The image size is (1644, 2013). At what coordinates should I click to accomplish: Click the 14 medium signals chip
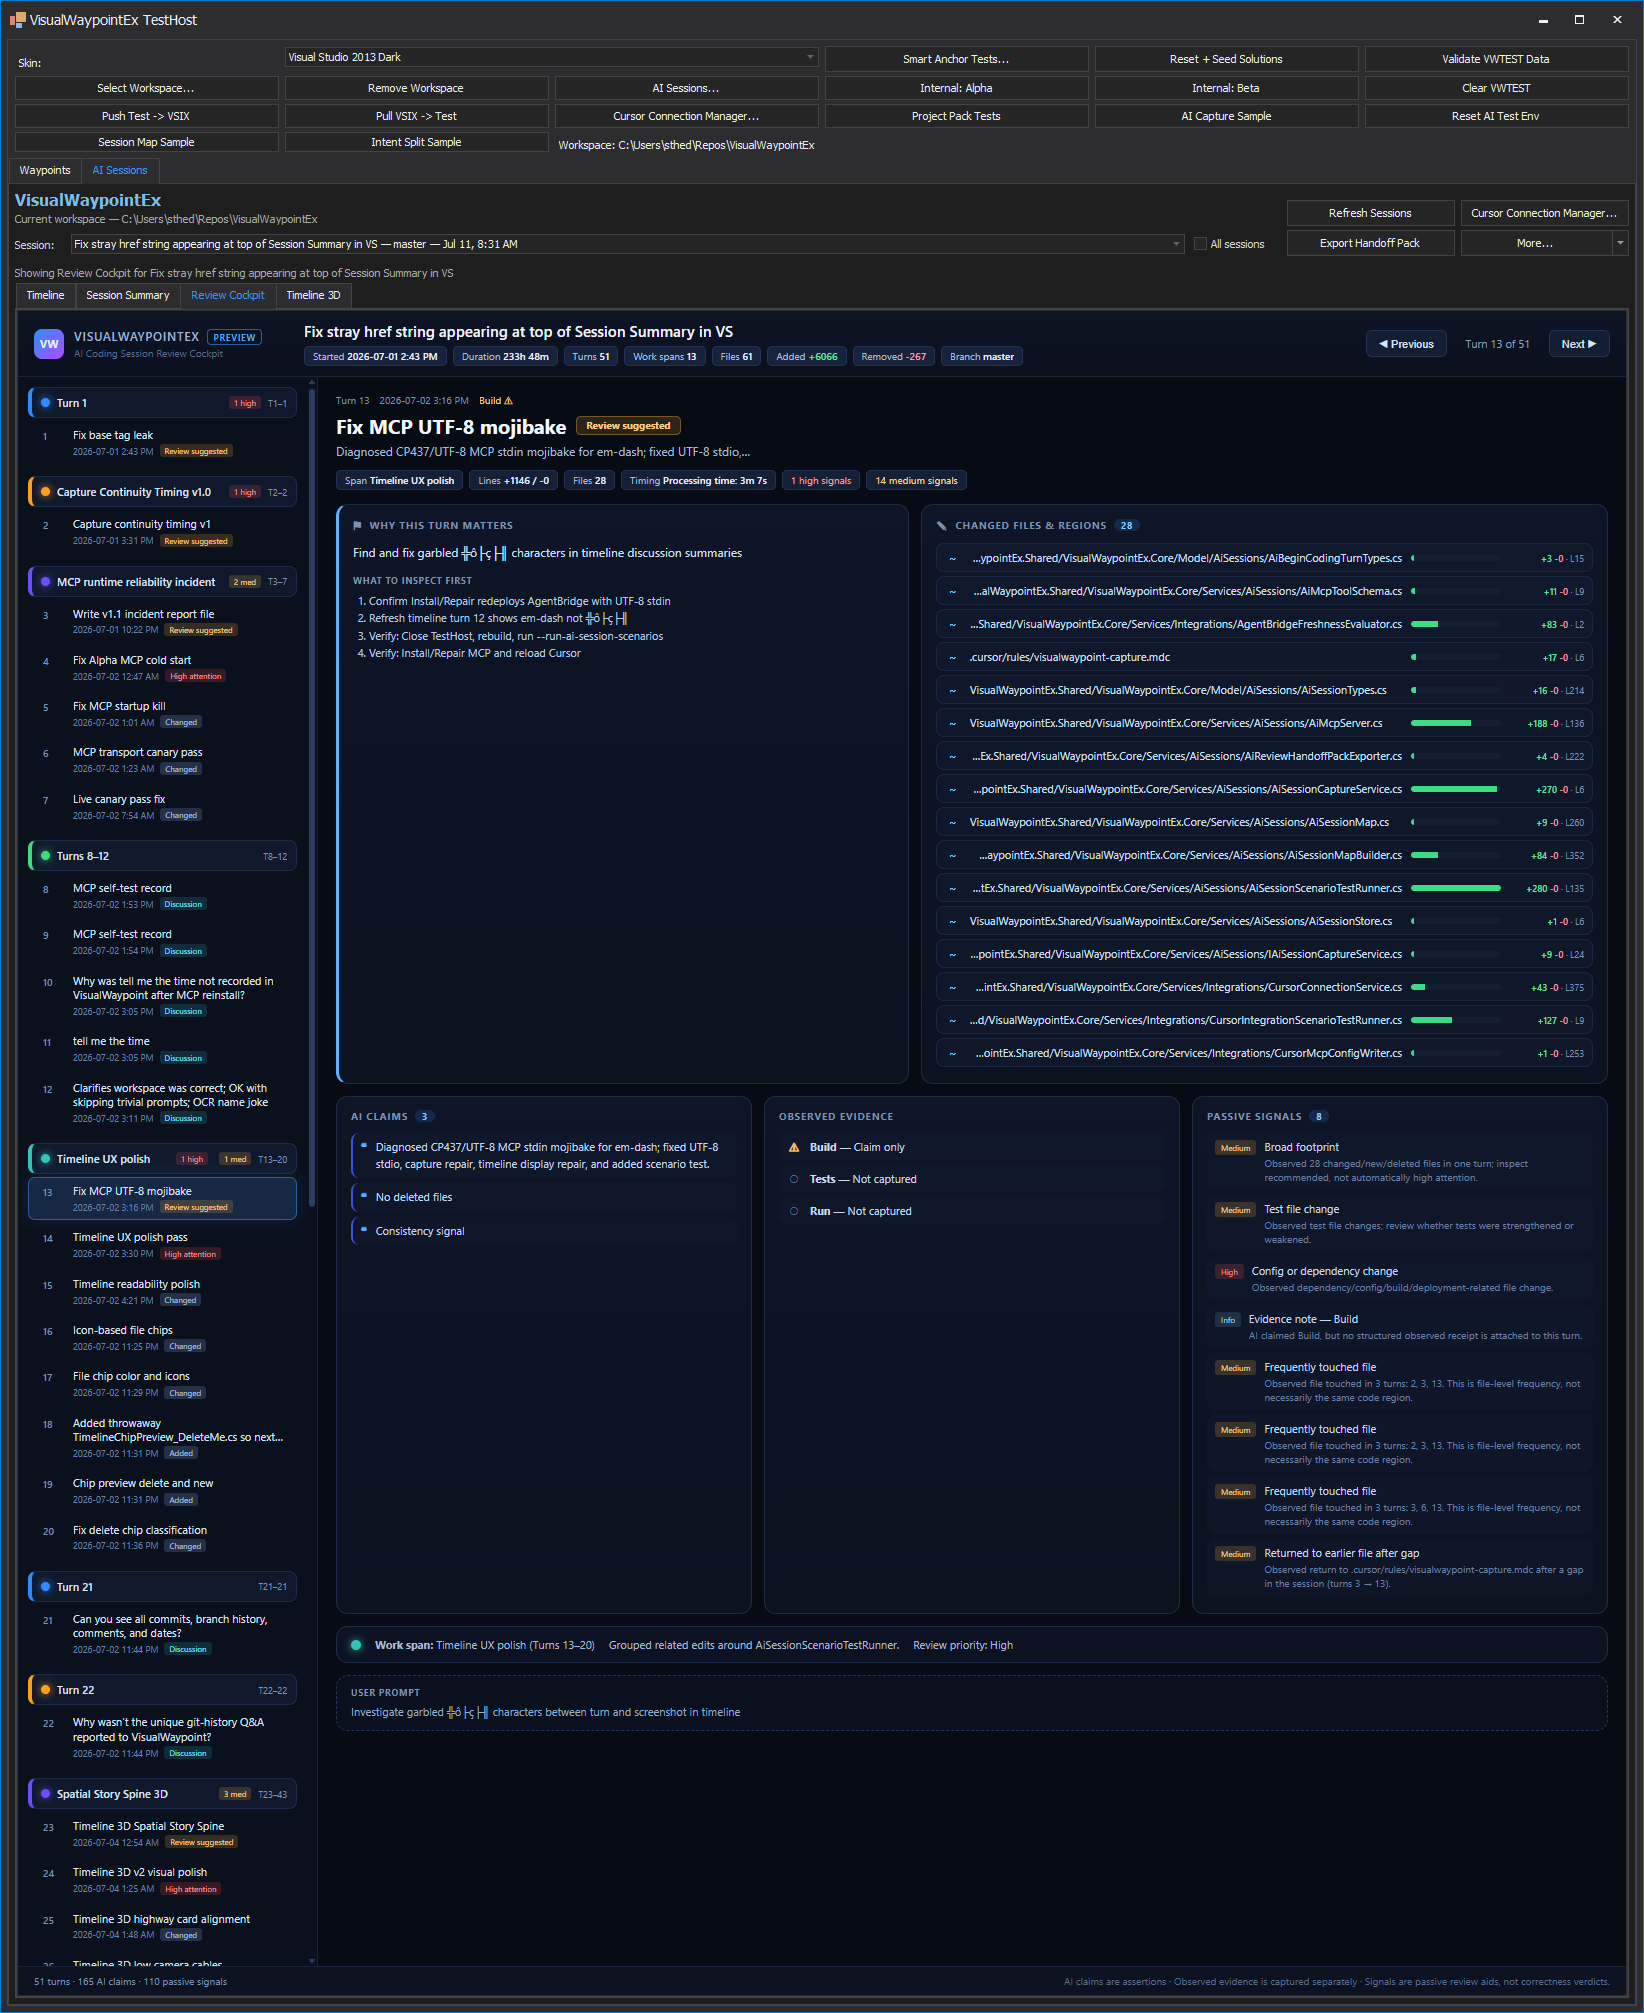tap(916, 481)
